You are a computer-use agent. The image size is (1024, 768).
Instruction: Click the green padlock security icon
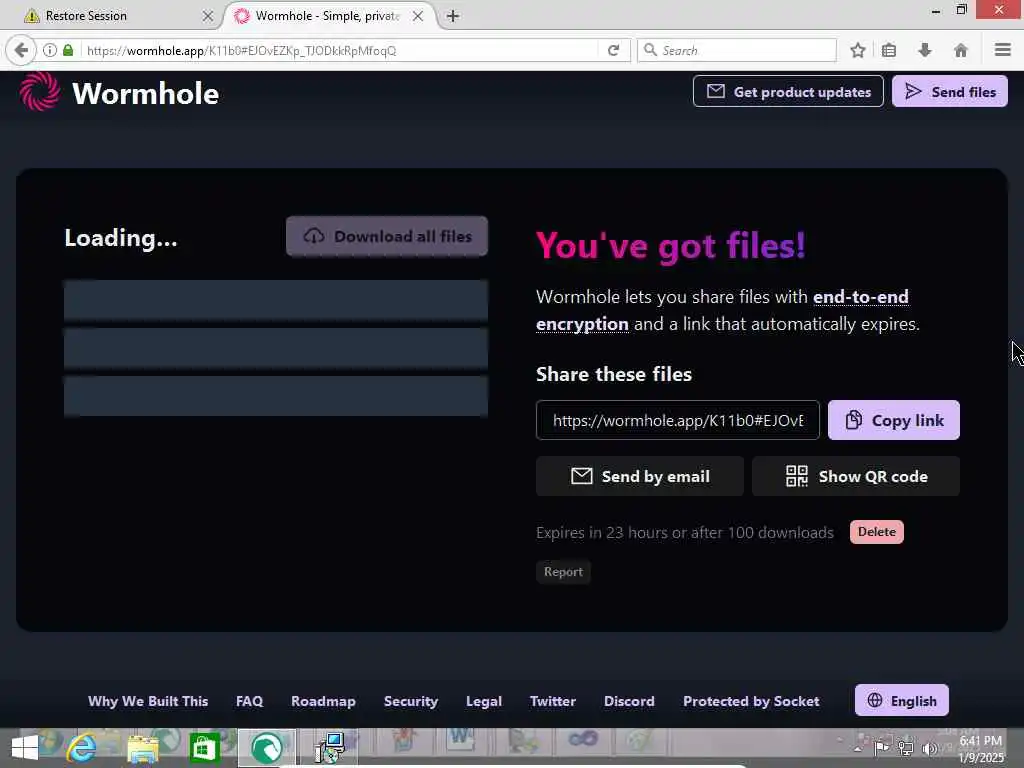[68, 50]
